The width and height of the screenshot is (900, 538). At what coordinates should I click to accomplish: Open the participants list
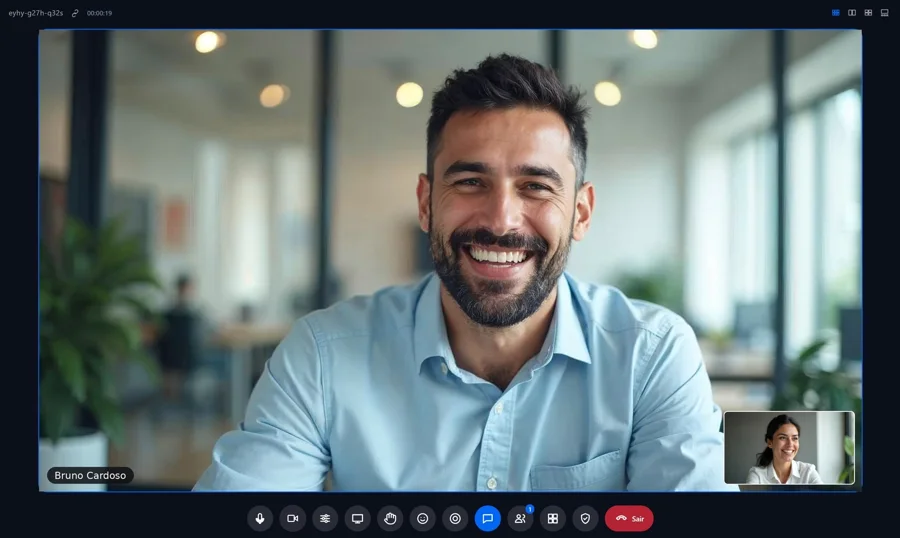click(x=521, y=518)
